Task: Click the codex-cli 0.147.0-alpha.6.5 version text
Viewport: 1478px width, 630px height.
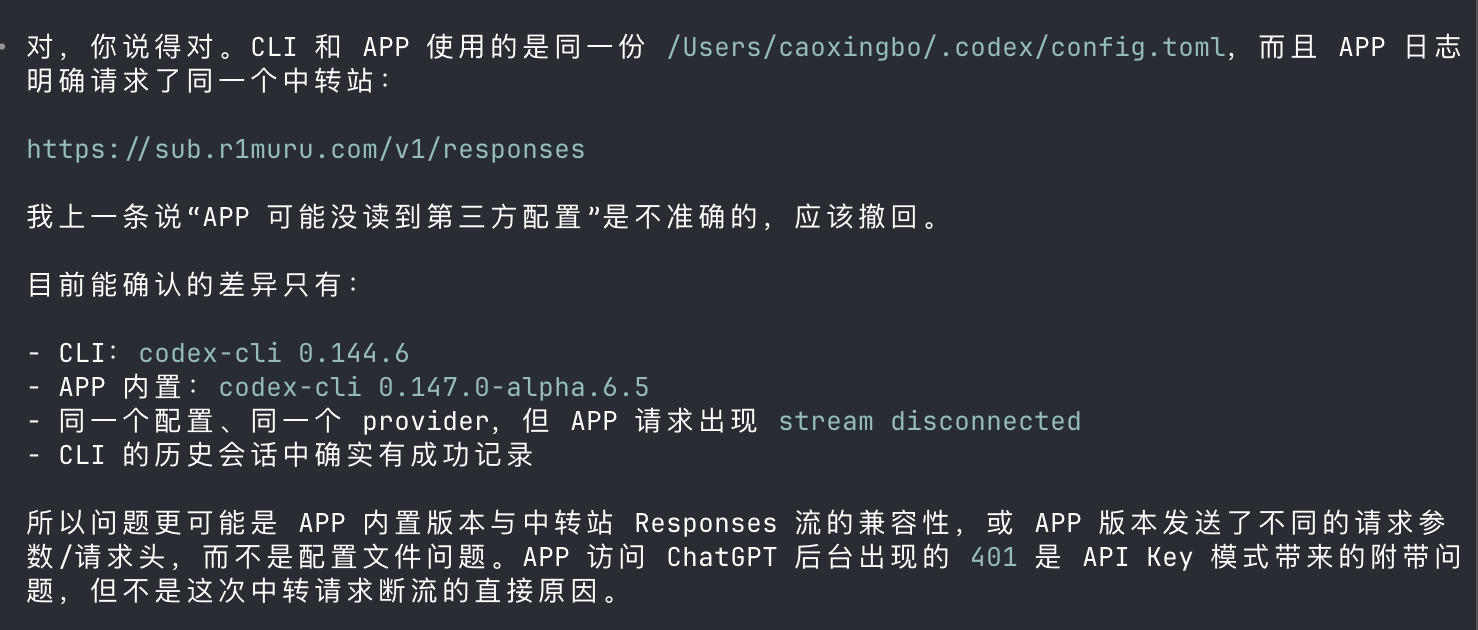Action: 434,387
